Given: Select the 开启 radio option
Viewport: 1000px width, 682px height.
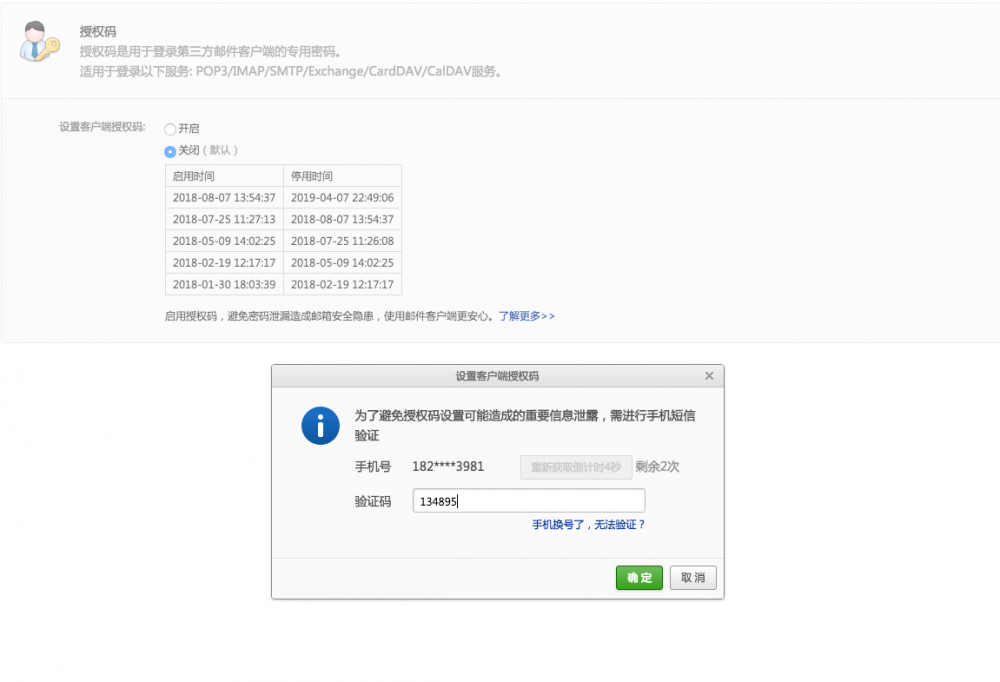Looking at the screenshot, I should 170,128.
